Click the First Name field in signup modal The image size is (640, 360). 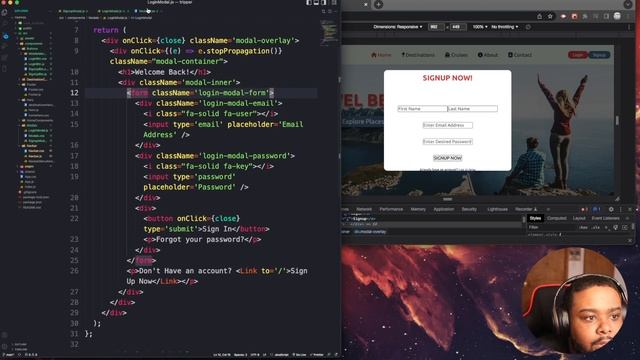pos(422,109)
